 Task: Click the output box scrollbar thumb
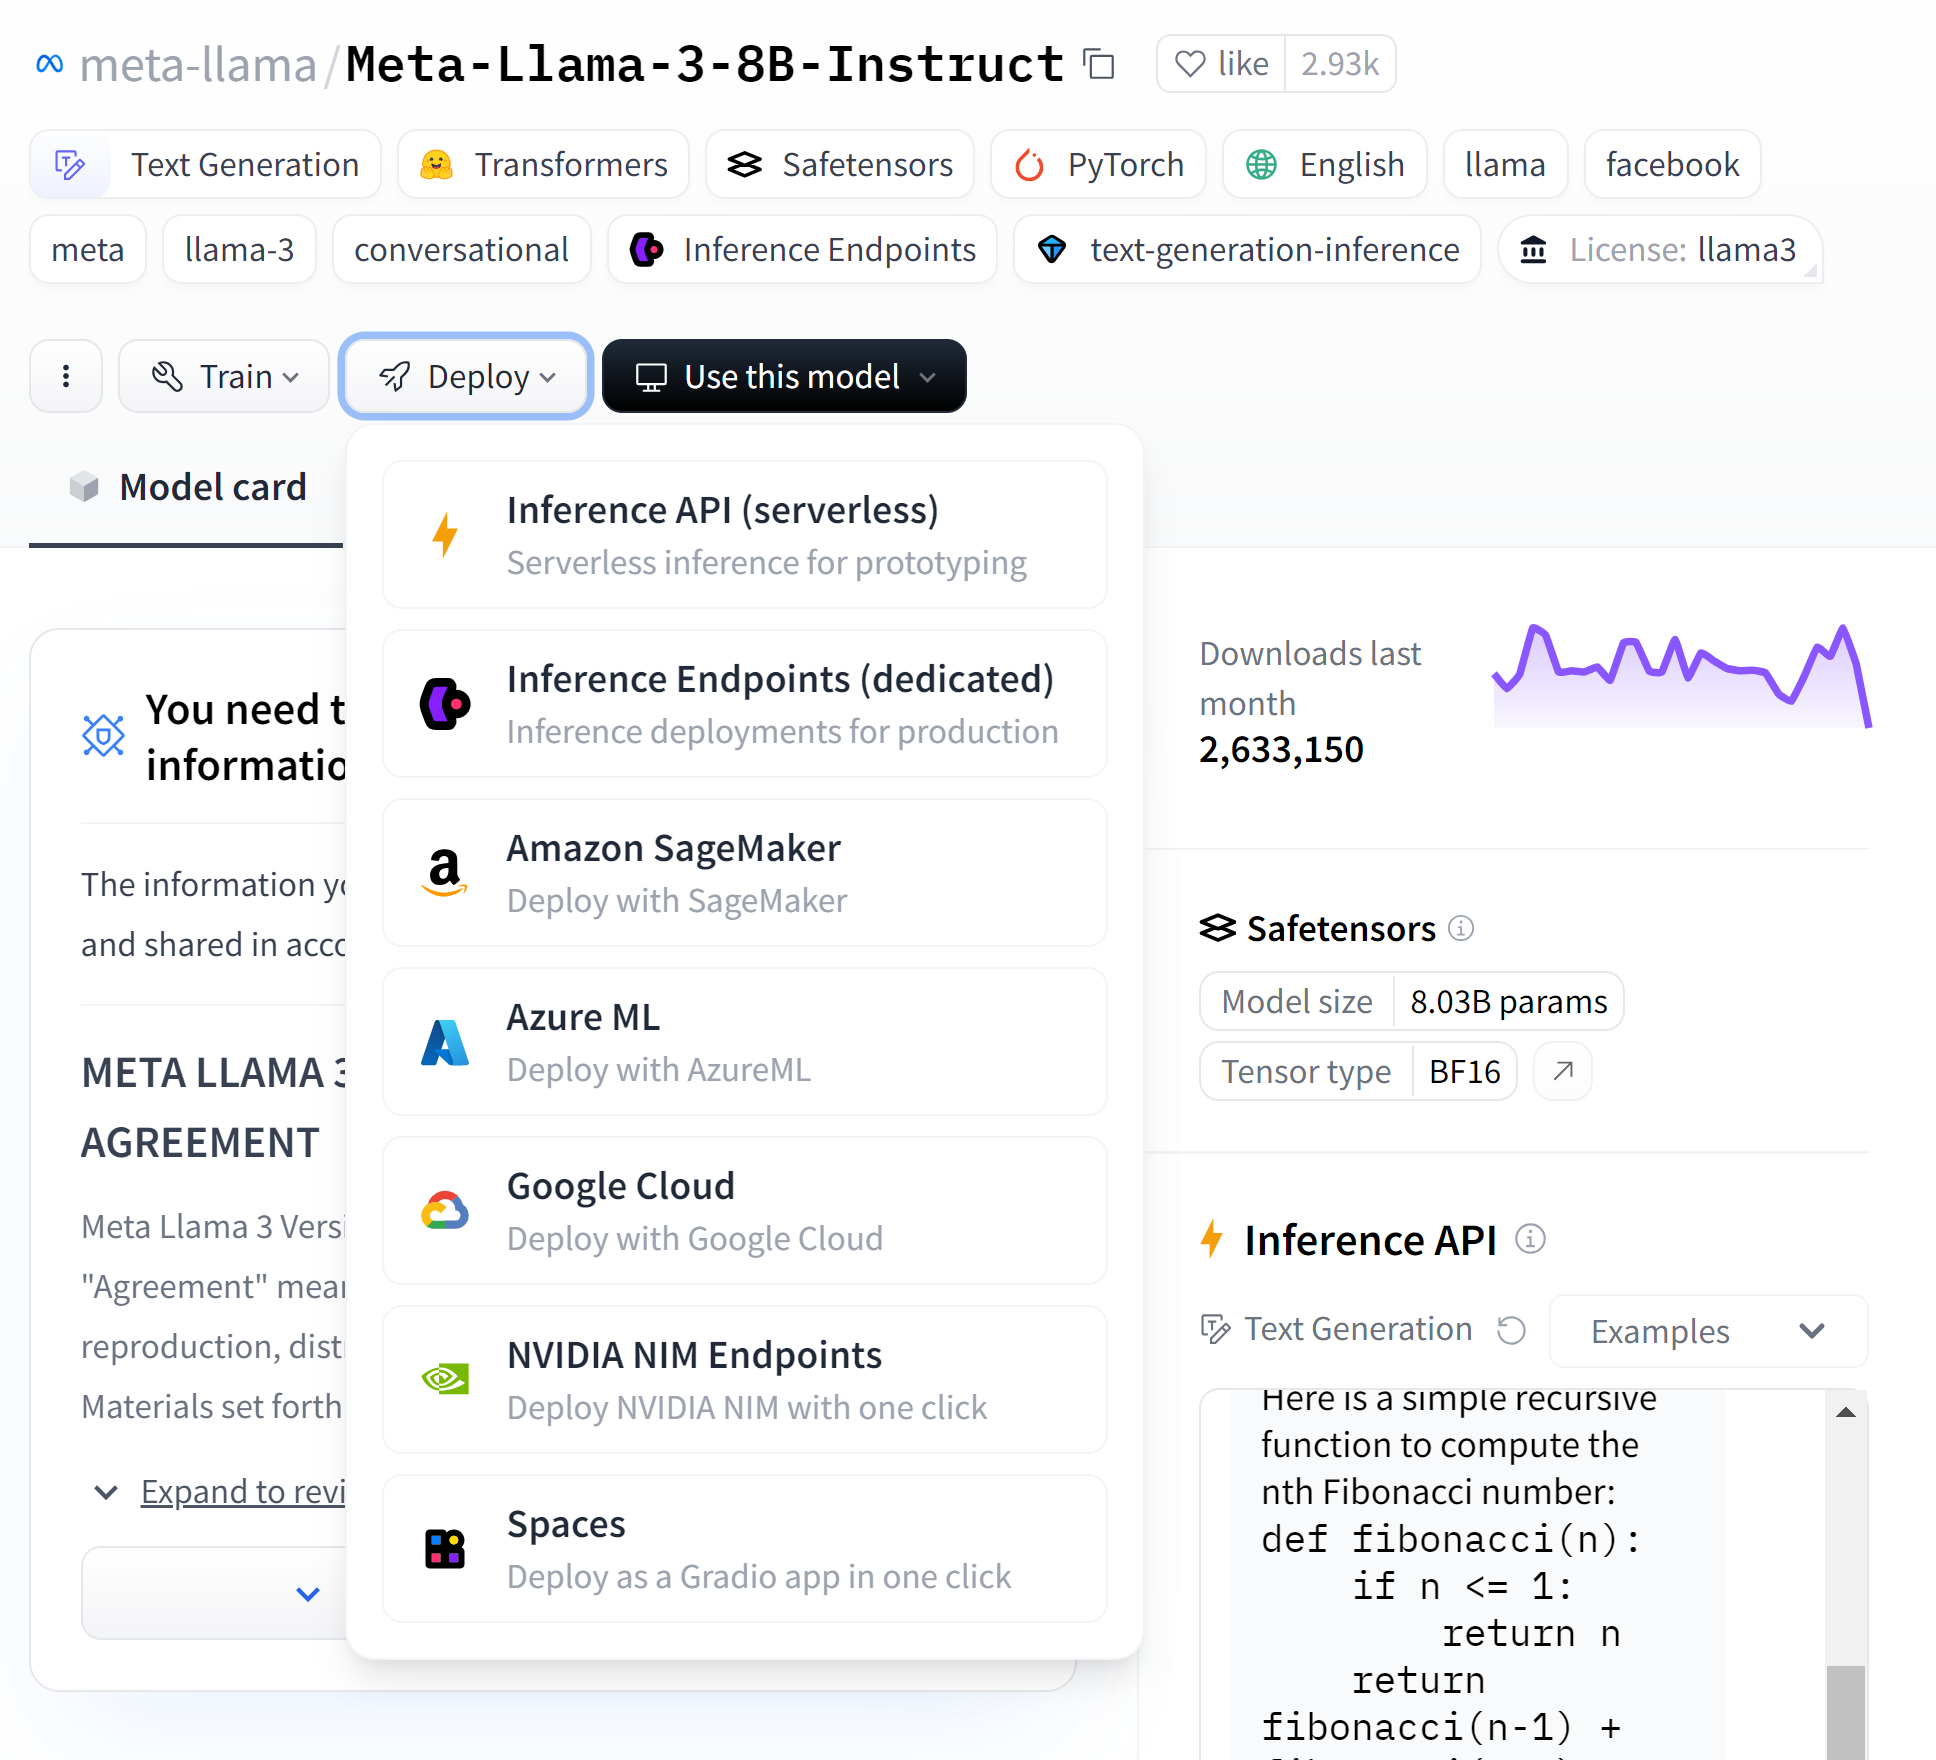pos(1846,1712)
